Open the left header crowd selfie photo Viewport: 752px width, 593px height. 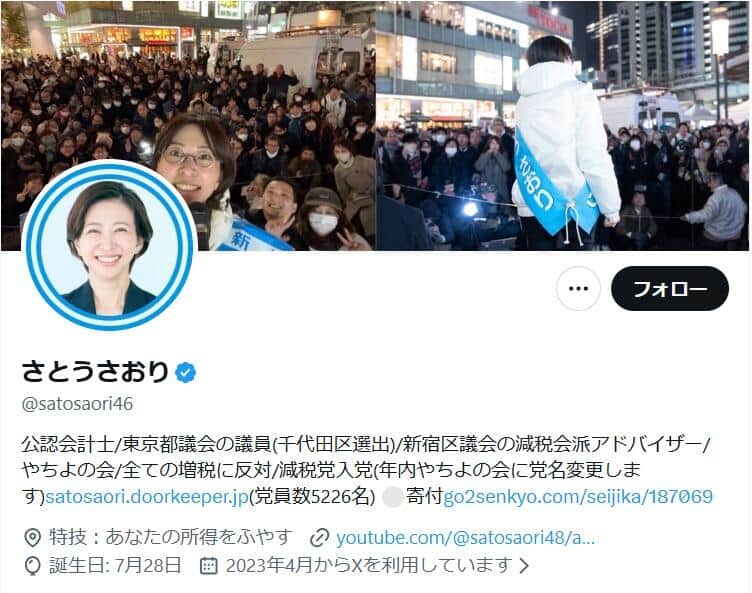(188, 126)
